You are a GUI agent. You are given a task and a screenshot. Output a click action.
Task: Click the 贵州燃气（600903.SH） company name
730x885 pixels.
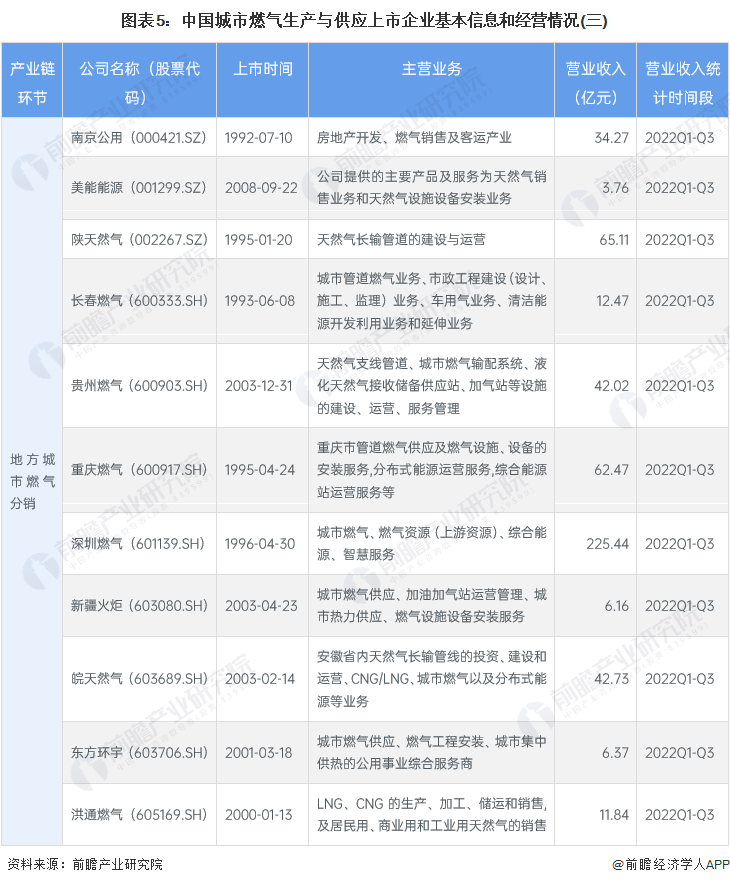coord(139,385)
